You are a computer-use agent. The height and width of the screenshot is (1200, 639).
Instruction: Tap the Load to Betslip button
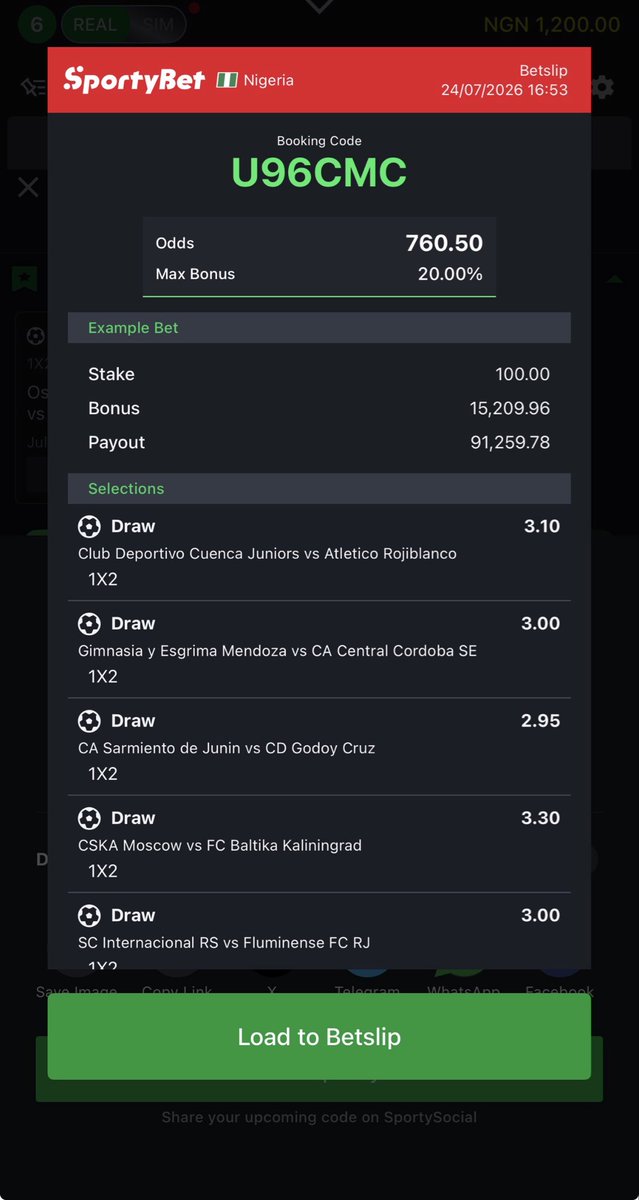coord(319,1036)
